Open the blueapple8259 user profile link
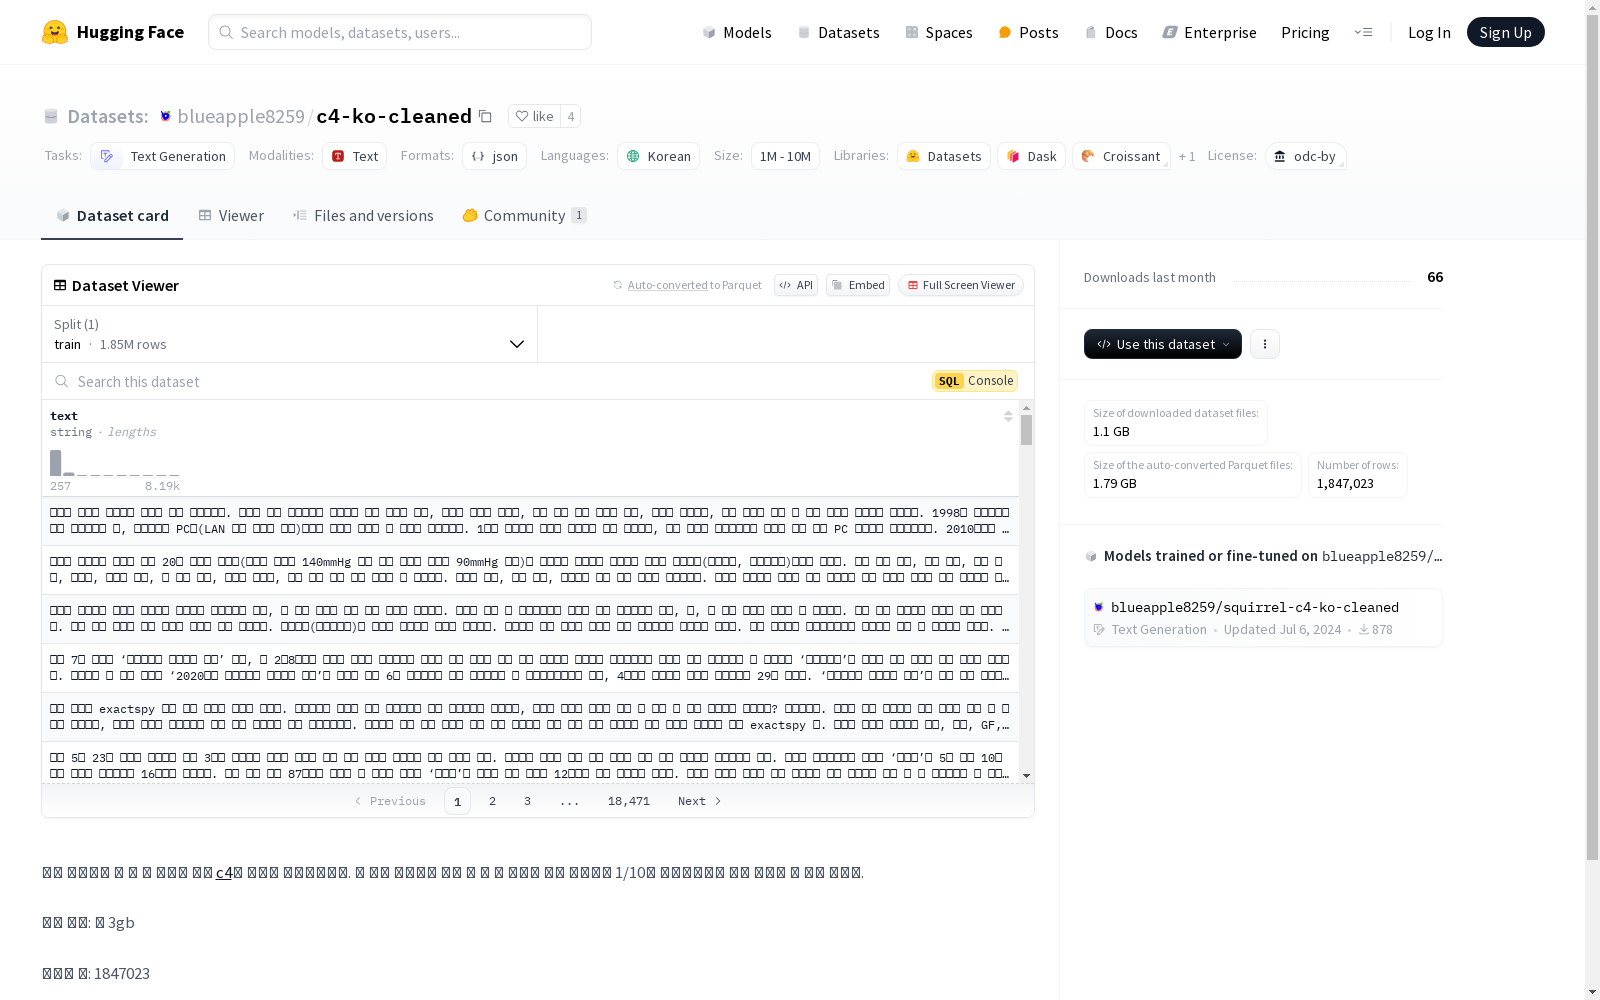 [241, 116]
